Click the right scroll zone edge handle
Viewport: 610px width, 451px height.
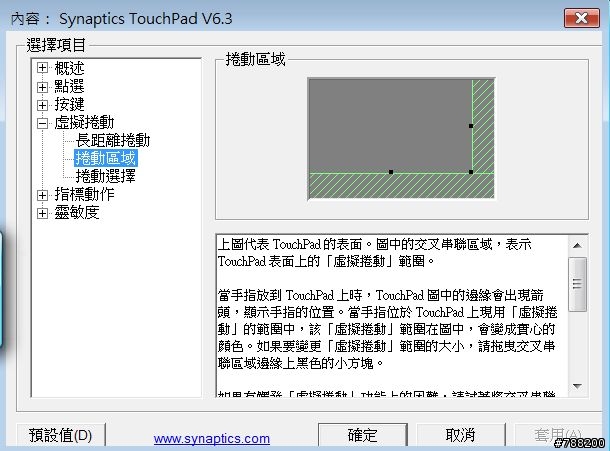pyautogui.click(x=471, y=126)
